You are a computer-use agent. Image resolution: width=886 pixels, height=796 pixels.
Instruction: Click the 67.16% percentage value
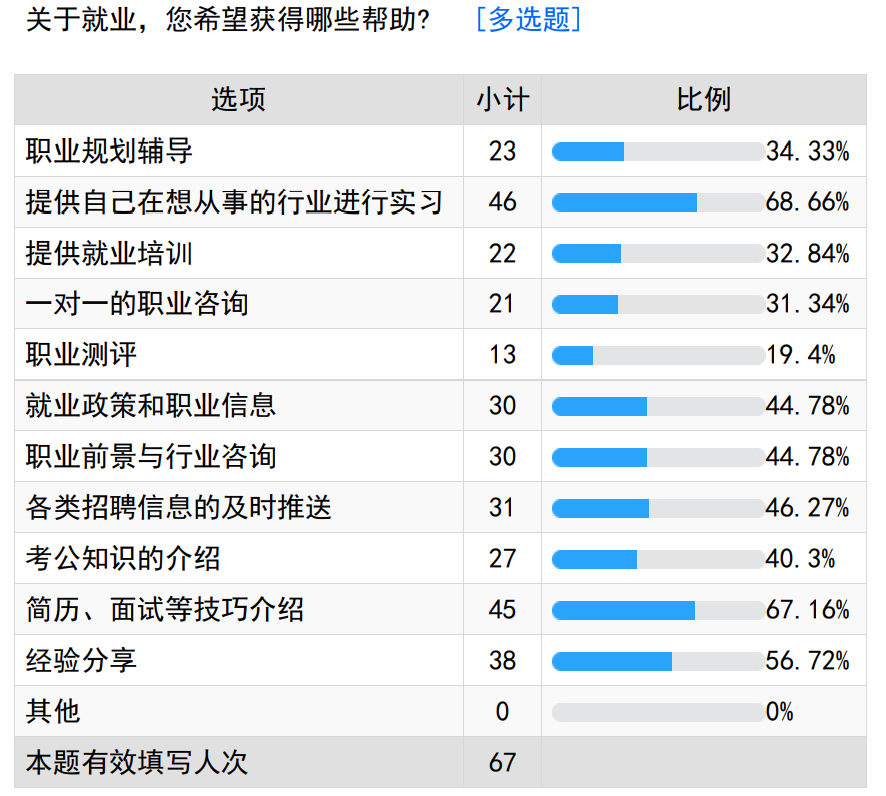(x=807, y=609)
